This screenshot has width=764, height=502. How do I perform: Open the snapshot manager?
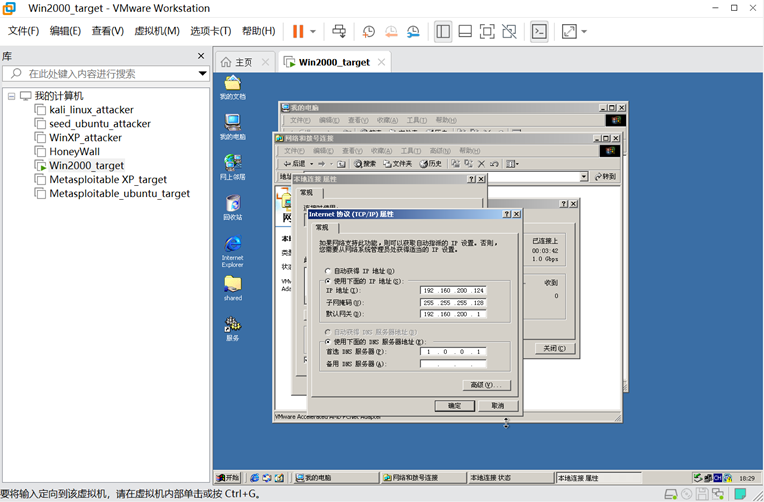(x=413, y=32)
